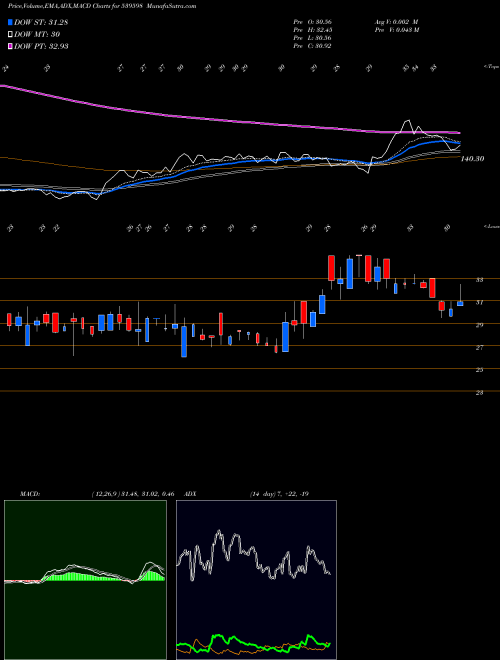Image resolution: width=500 pixels, height=660 pixels.
Task: Open the green MACD histogram chart
Action: coord(85,580)
